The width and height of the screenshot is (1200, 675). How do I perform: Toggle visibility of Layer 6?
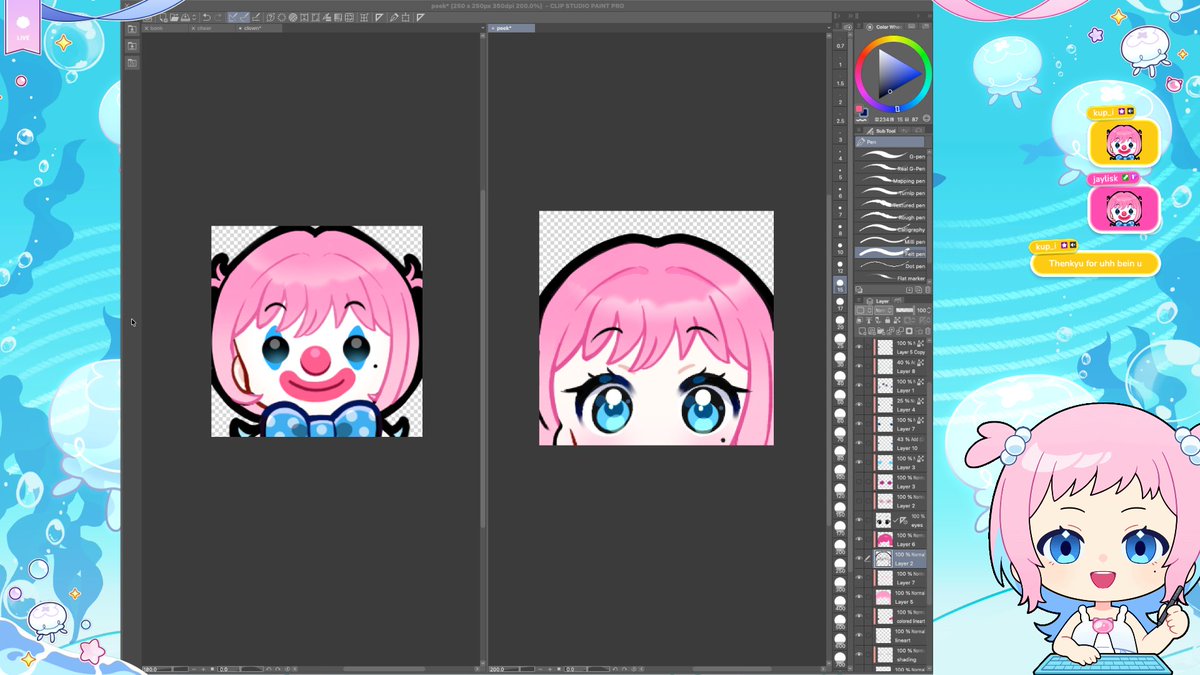point(859,539)
